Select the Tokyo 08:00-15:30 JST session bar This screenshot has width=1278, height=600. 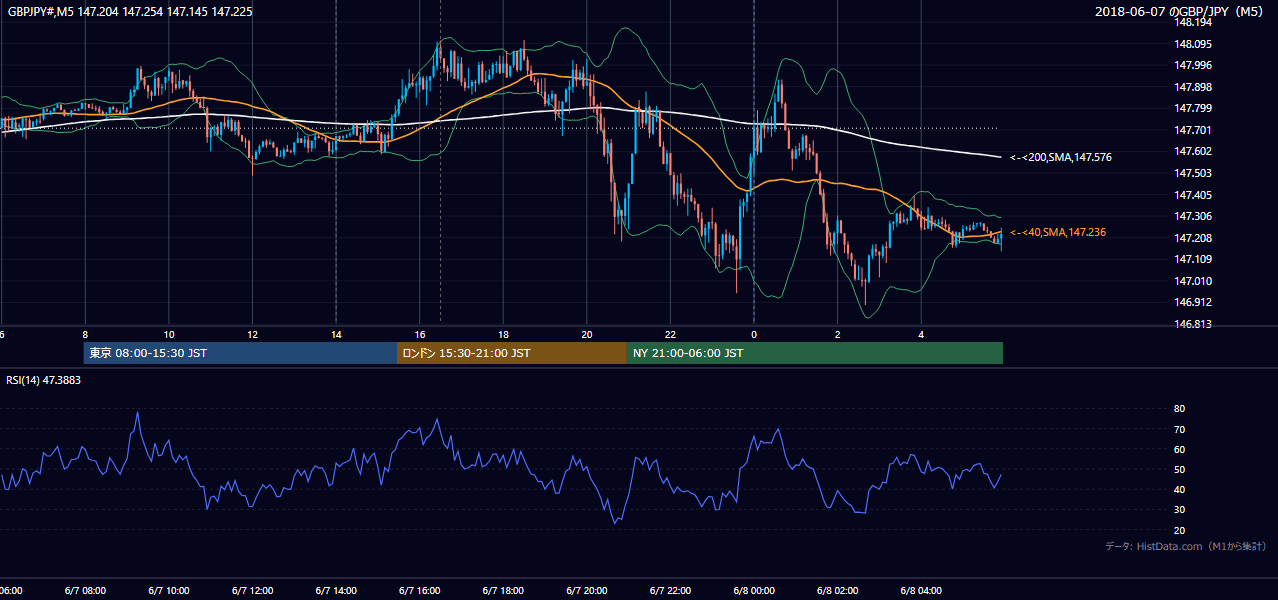(x=240, y=353)
